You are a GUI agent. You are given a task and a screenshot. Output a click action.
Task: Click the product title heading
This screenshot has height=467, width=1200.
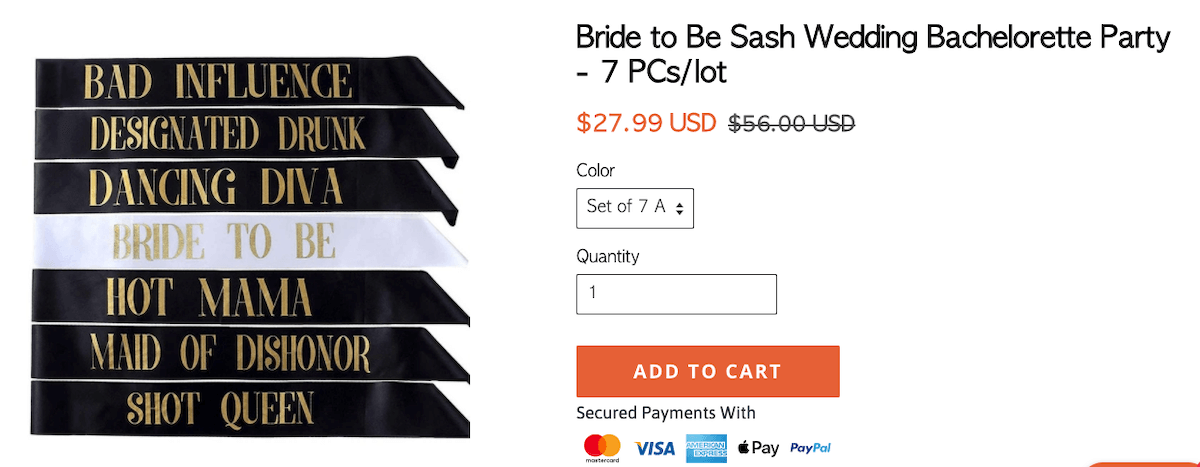click(872, 54)
